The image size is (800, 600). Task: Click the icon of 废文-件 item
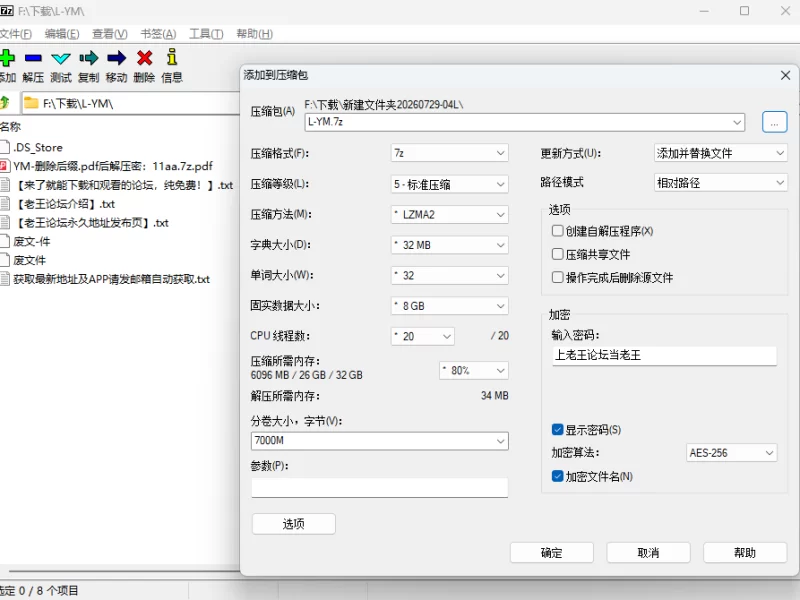(x=5, y=241)
